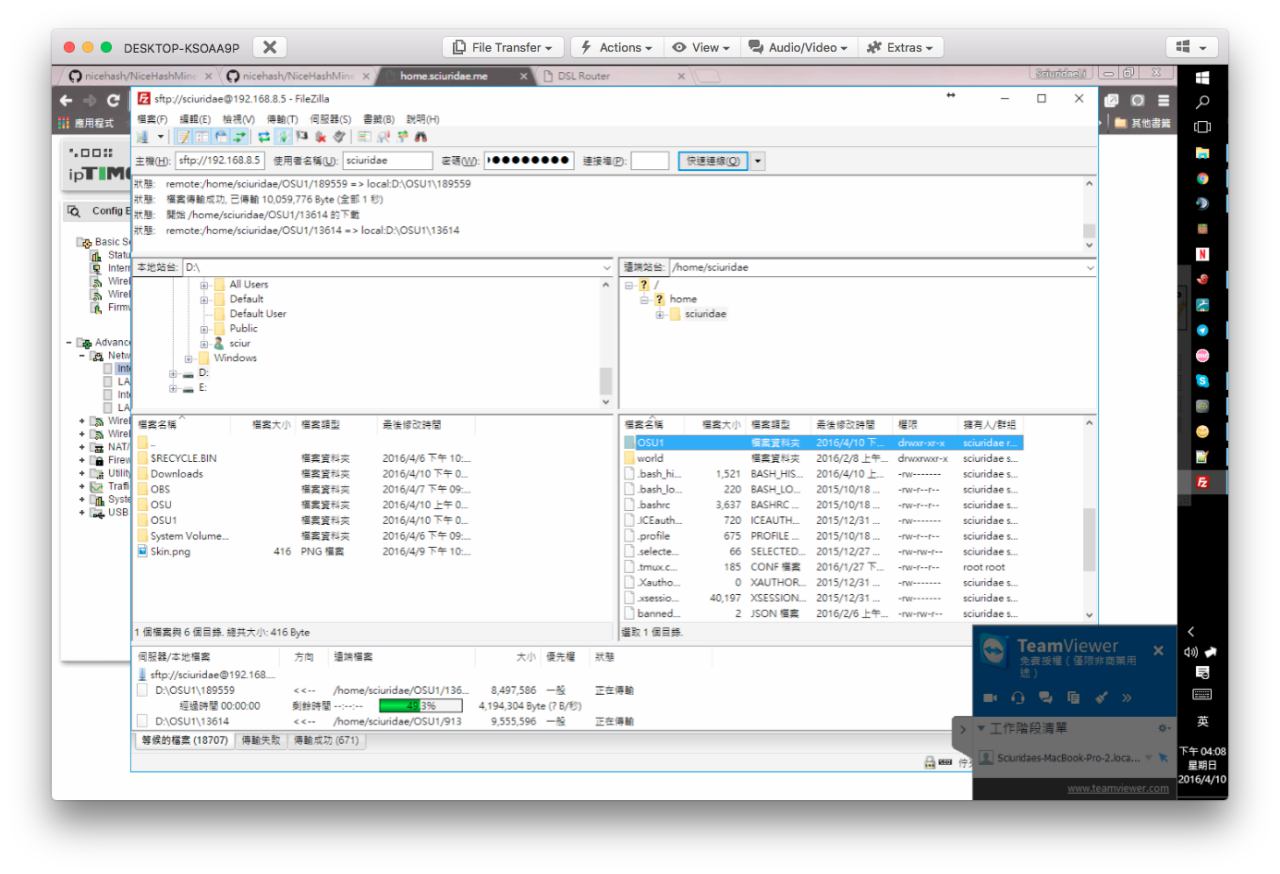This screenshot has width=1280, height=874.
Task: Expand the sciuridae folder in remote tree
Action: (x=660, y=313)
